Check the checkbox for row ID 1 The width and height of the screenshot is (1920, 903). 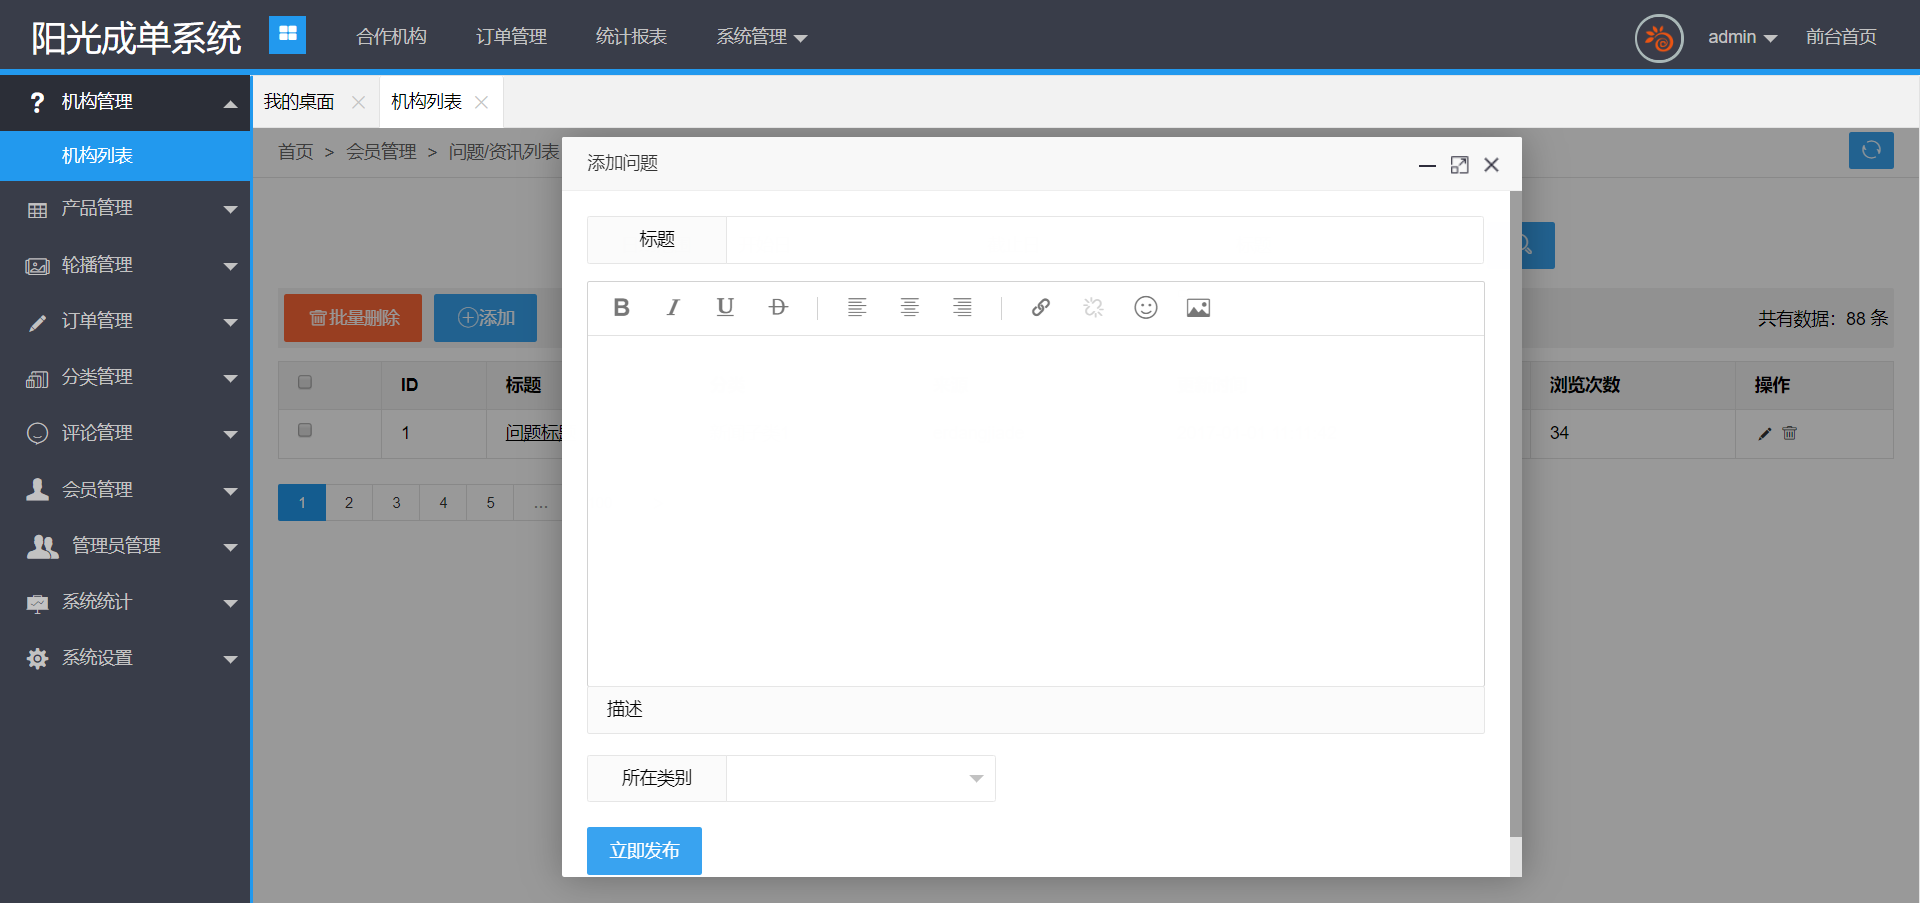[305, 431]
